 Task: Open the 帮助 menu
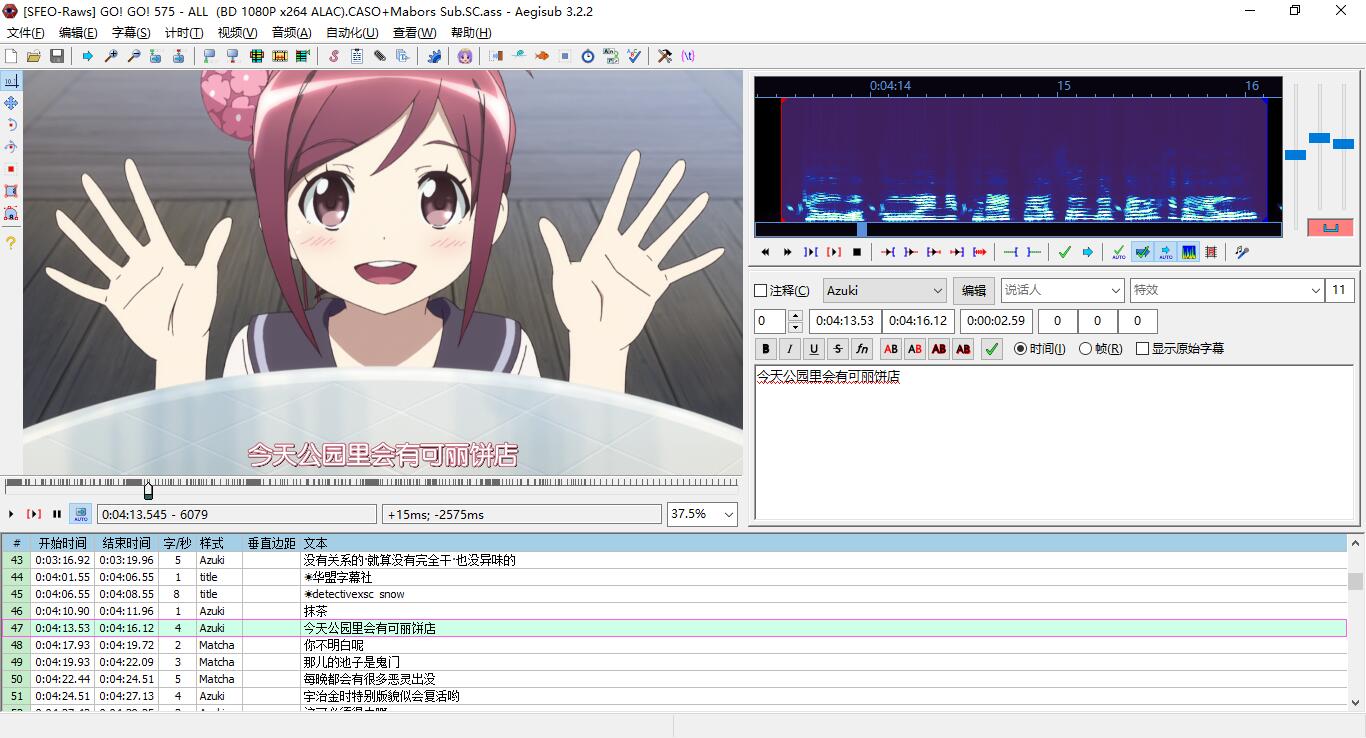click(x=470, y=33)
